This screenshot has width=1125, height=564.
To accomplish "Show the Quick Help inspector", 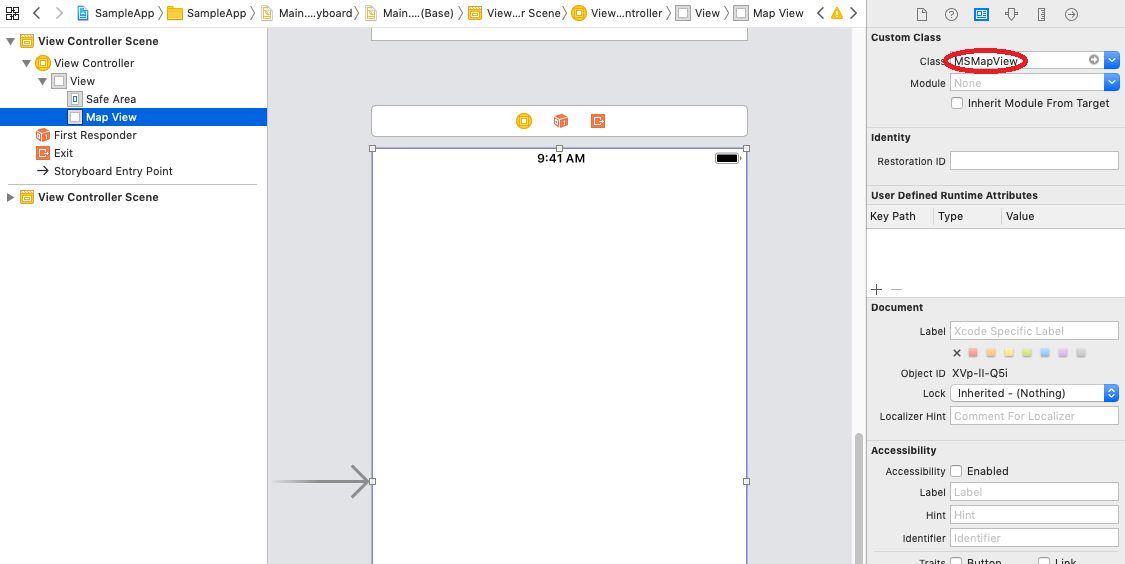I will click(951, 14).
